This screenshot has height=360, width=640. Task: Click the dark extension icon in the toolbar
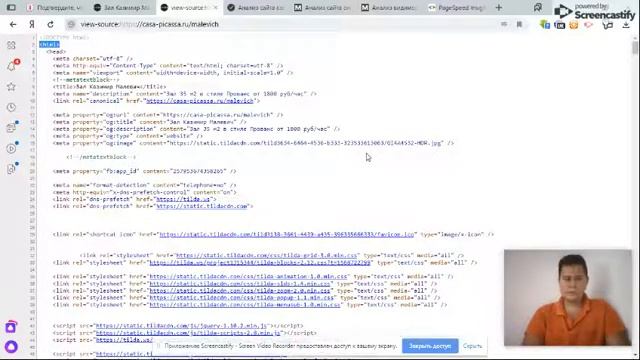[x=560, y=25]
